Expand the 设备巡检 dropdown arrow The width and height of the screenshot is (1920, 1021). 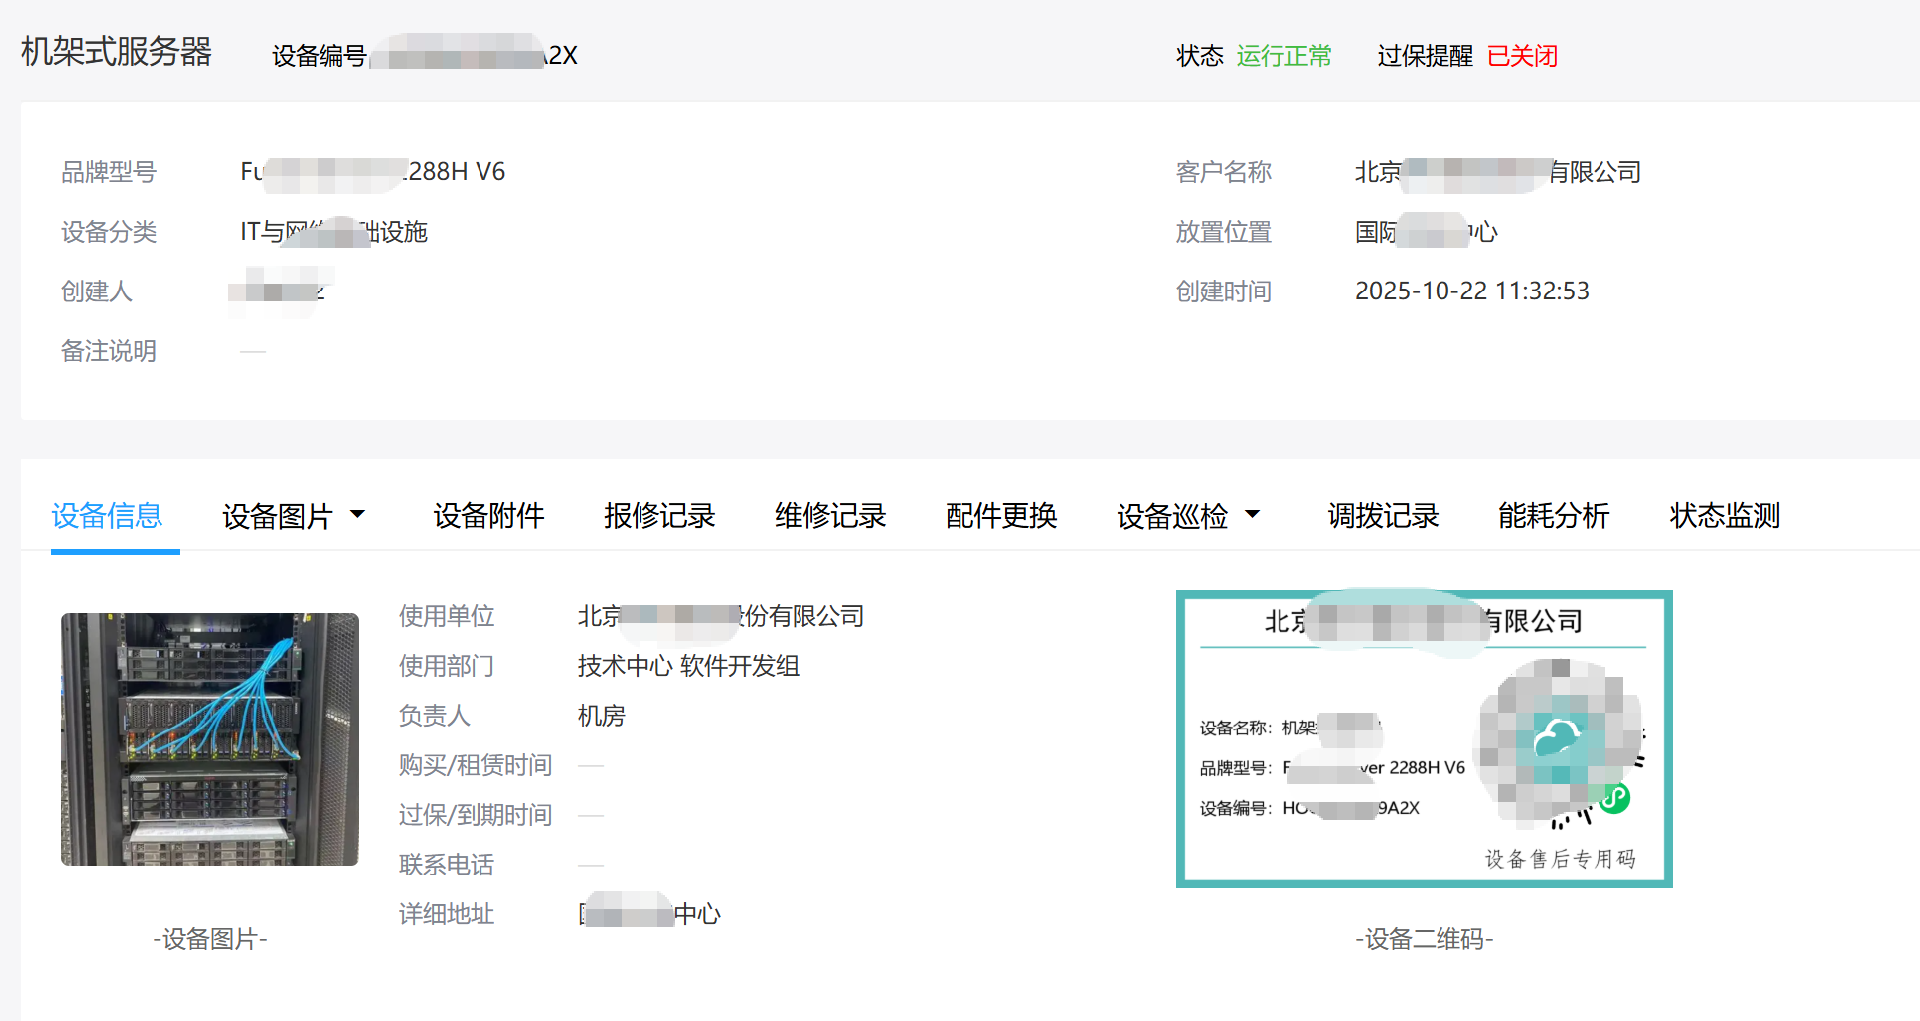pyautogui.click(x=1252, y=515)
